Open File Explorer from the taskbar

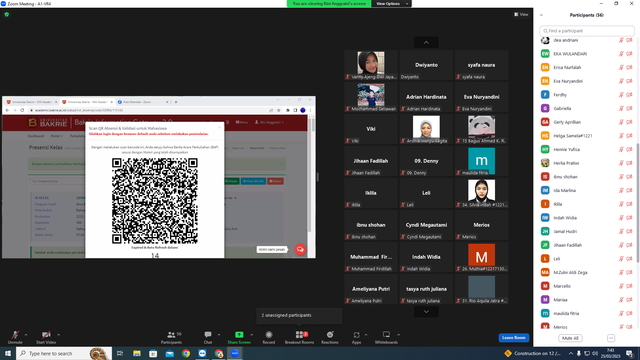137,353
